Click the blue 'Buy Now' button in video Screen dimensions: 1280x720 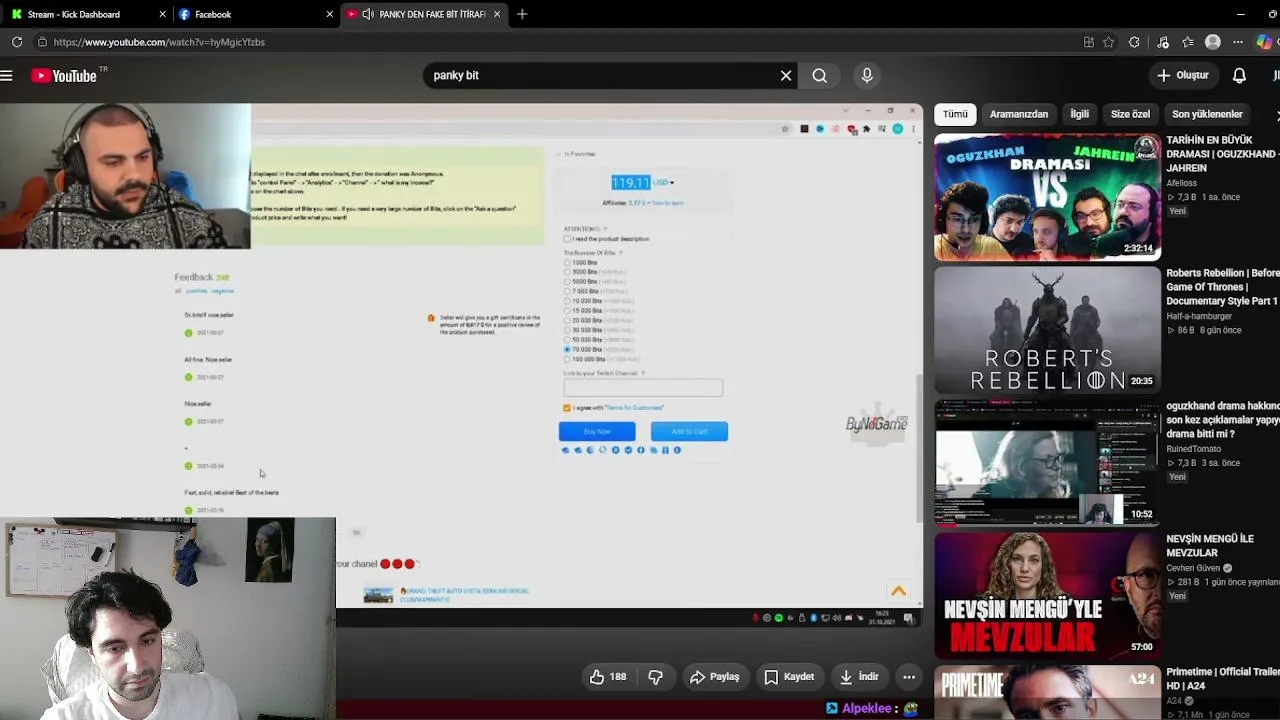click(x=597, y=431)
